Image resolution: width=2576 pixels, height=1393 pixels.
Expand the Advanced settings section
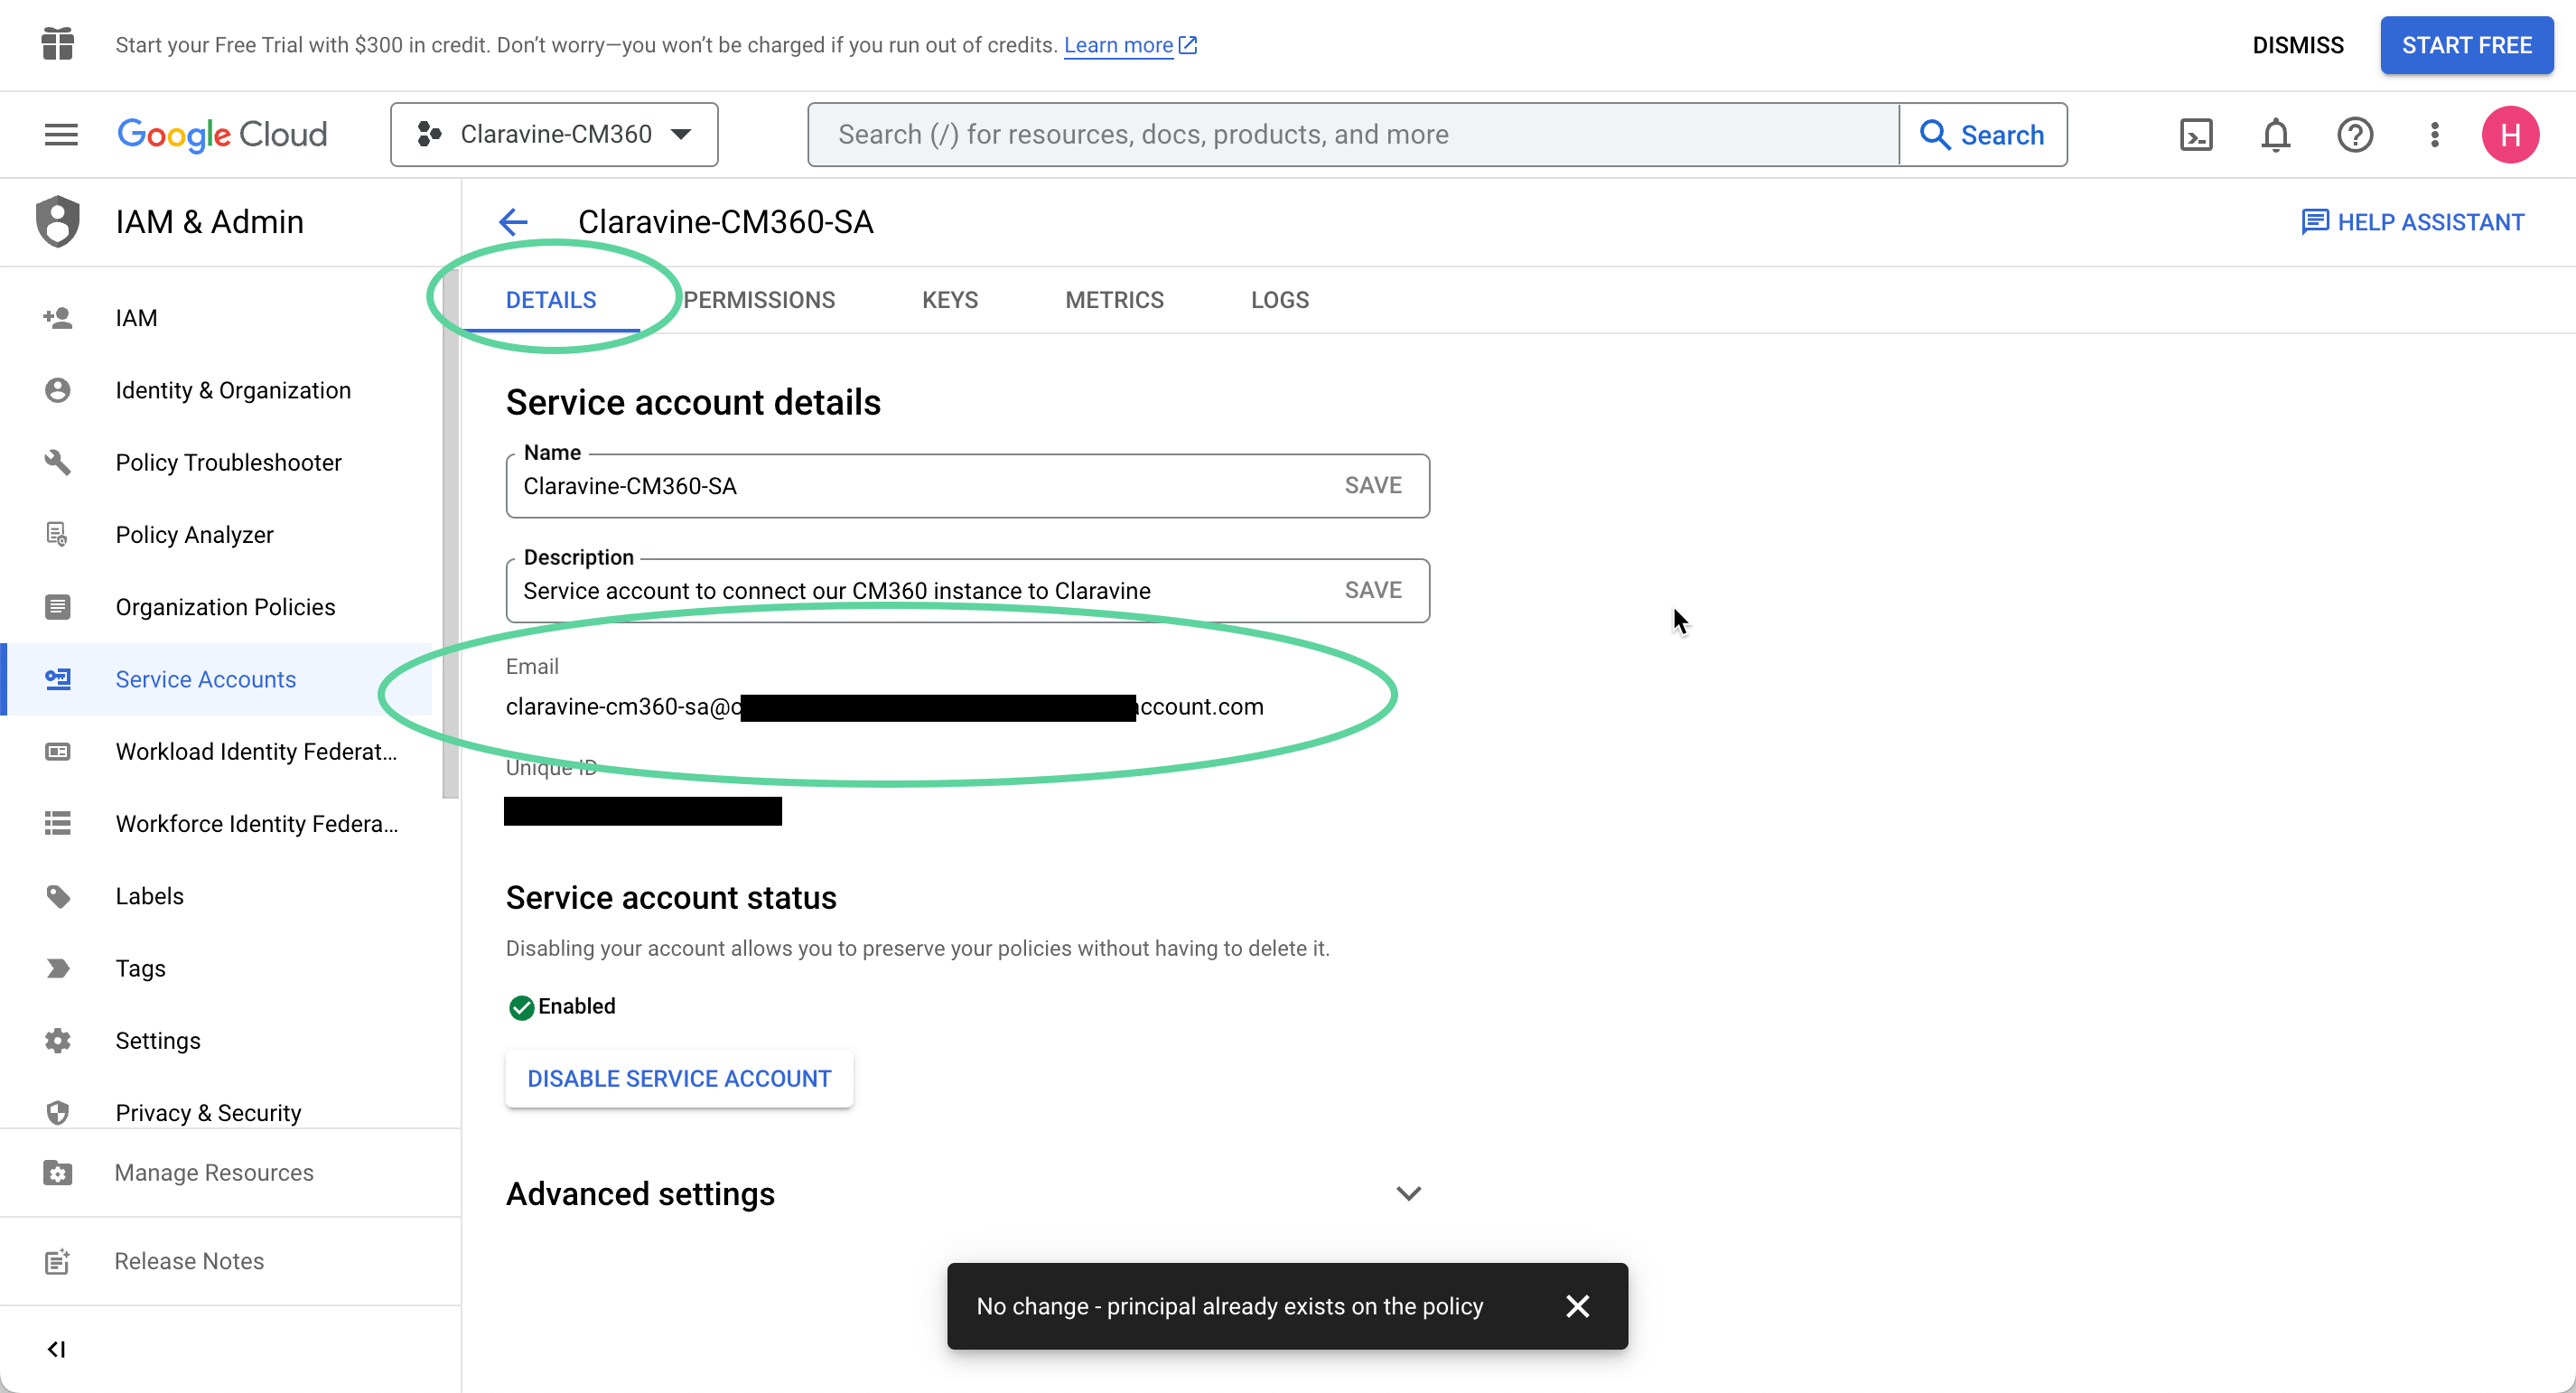pos(1408,1193)
